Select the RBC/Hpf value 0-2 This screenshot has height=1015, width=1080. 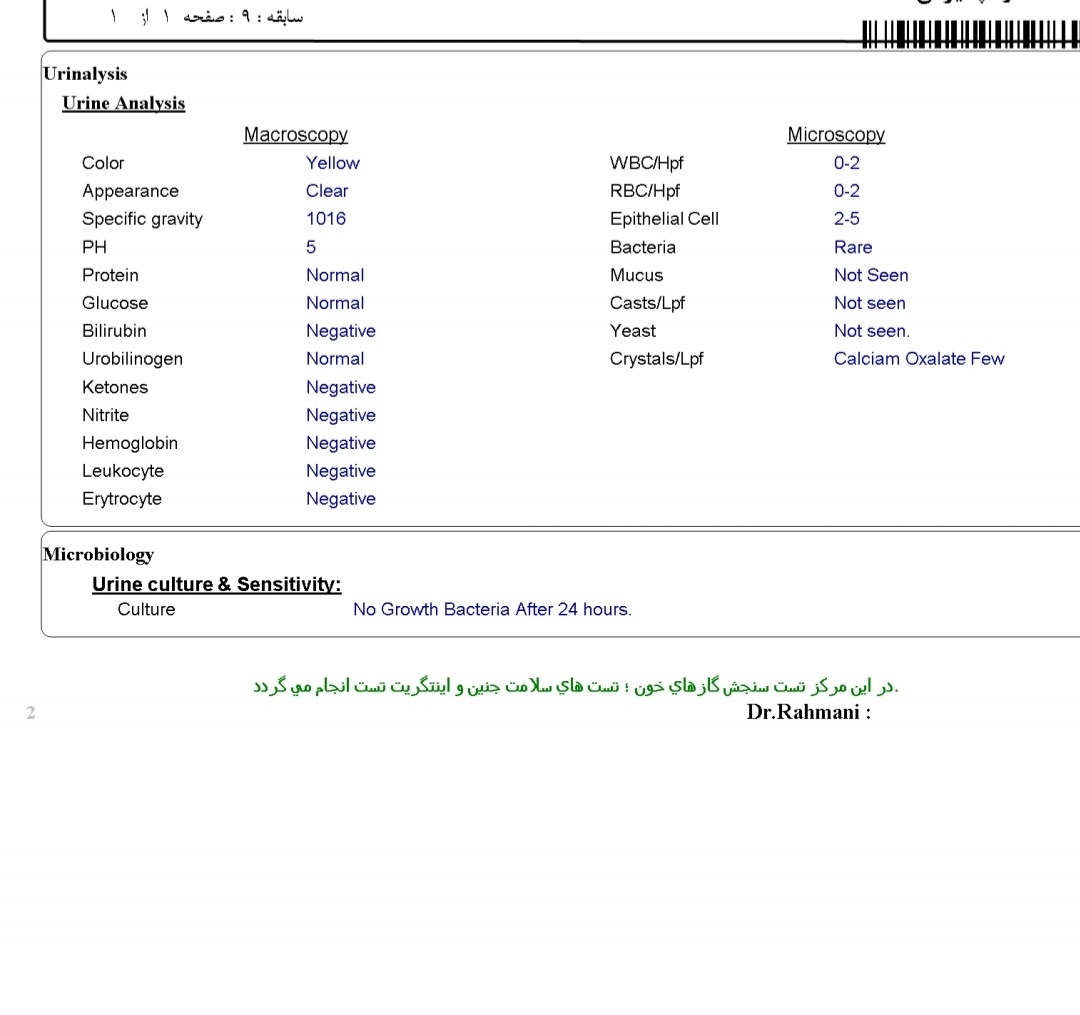pos(847,191)
